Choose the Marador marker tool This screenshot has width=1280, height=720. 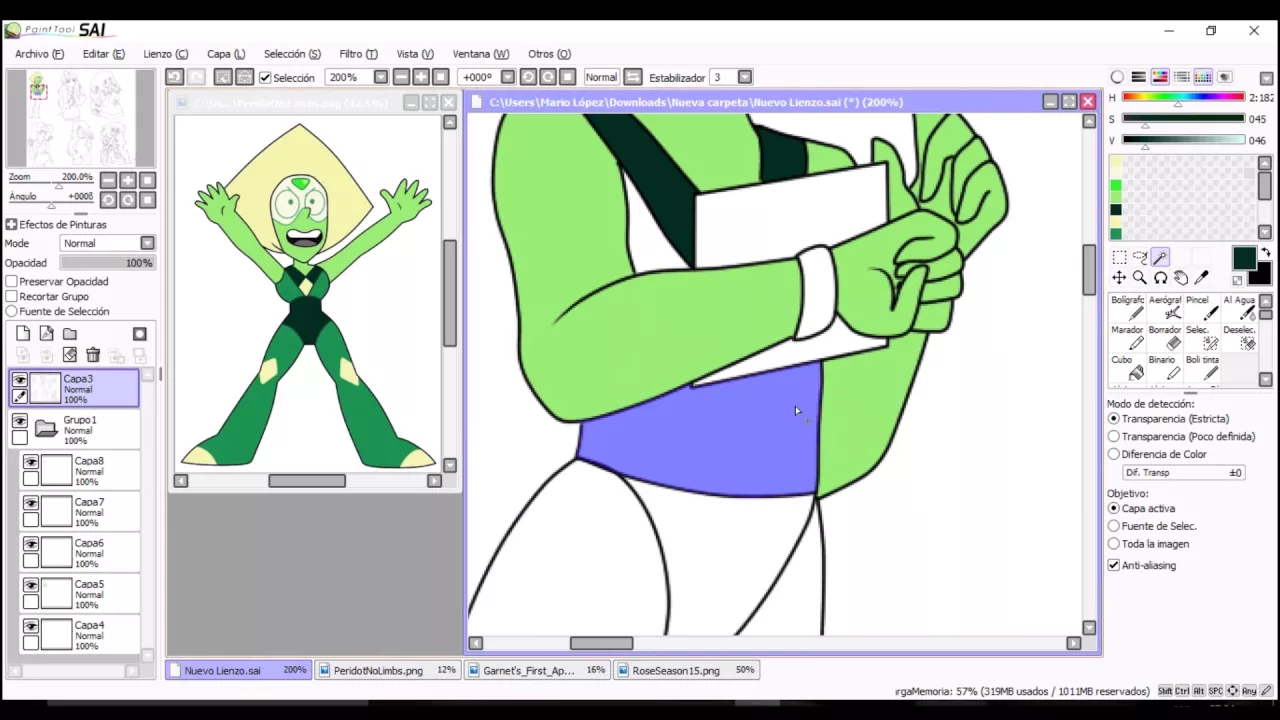(x=1127, y=338)
